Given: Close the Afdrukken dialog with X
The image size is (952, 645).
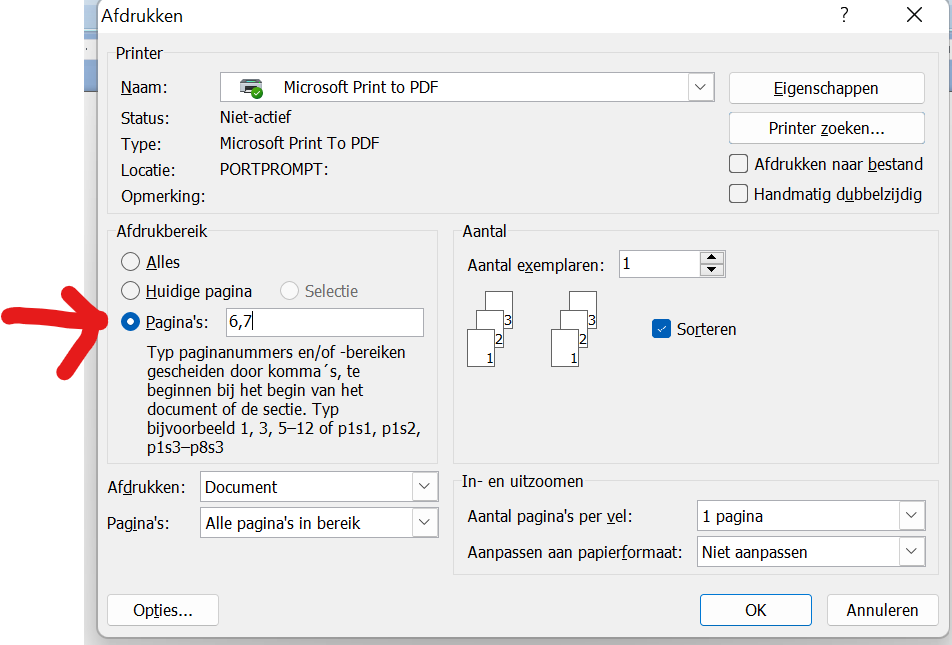Looking at the screenshot, I should tap(914, 15).
